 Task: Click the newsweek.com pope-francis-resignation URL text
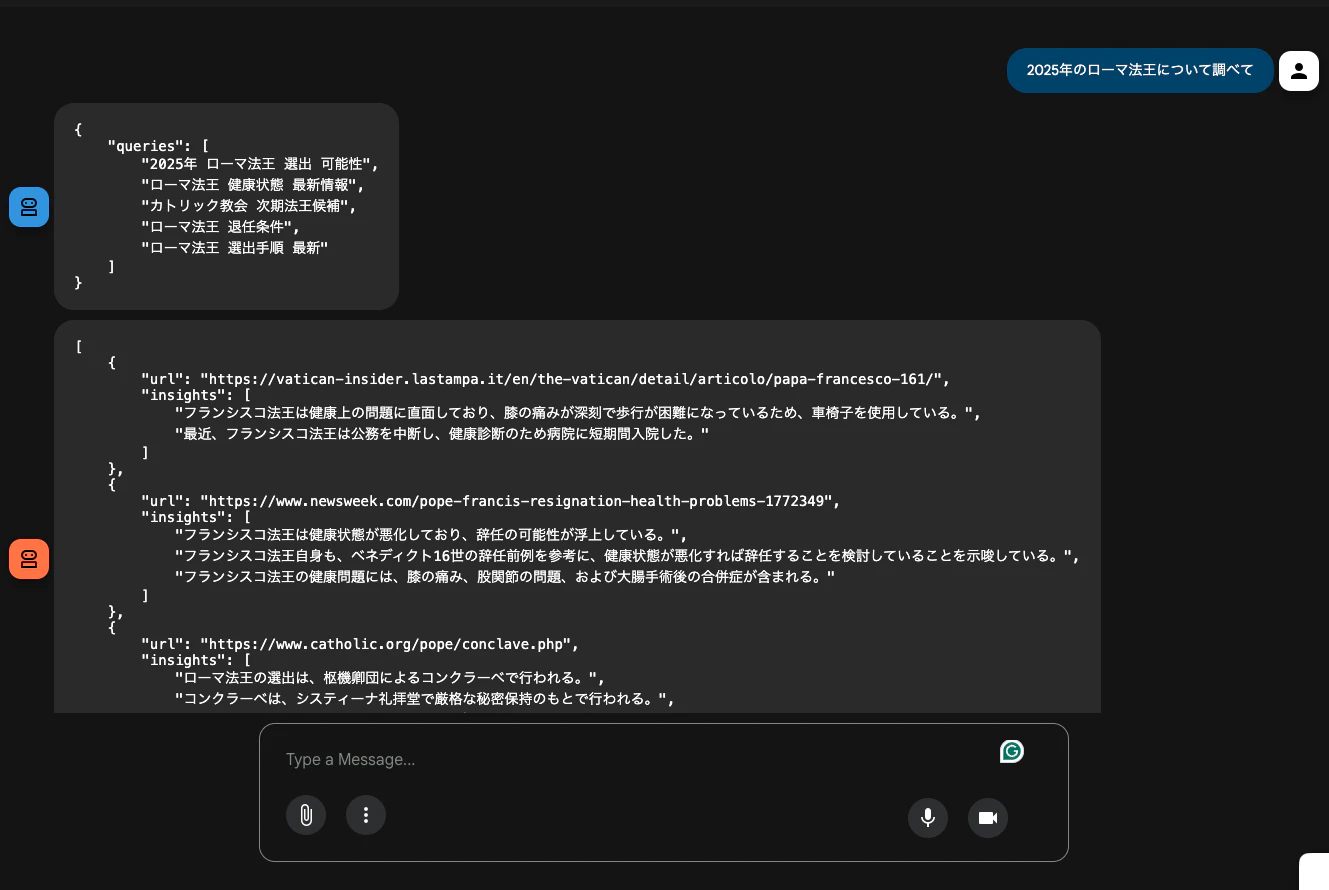point(516,501)
